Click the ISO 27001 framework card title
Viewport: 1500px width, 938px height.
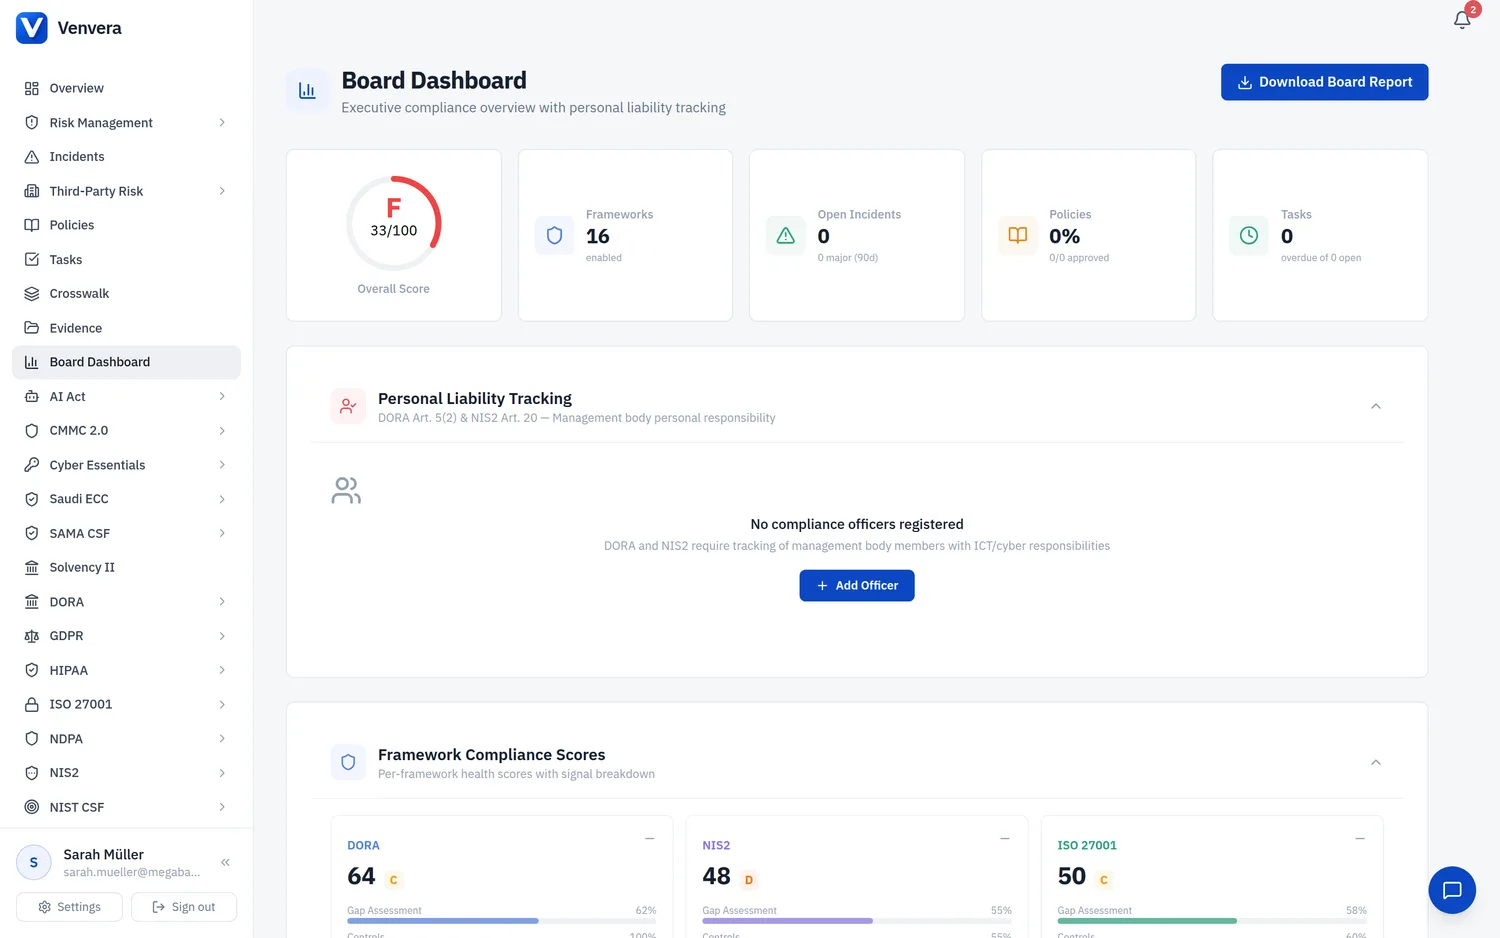pyautogui.click(x=1087, y=845)
